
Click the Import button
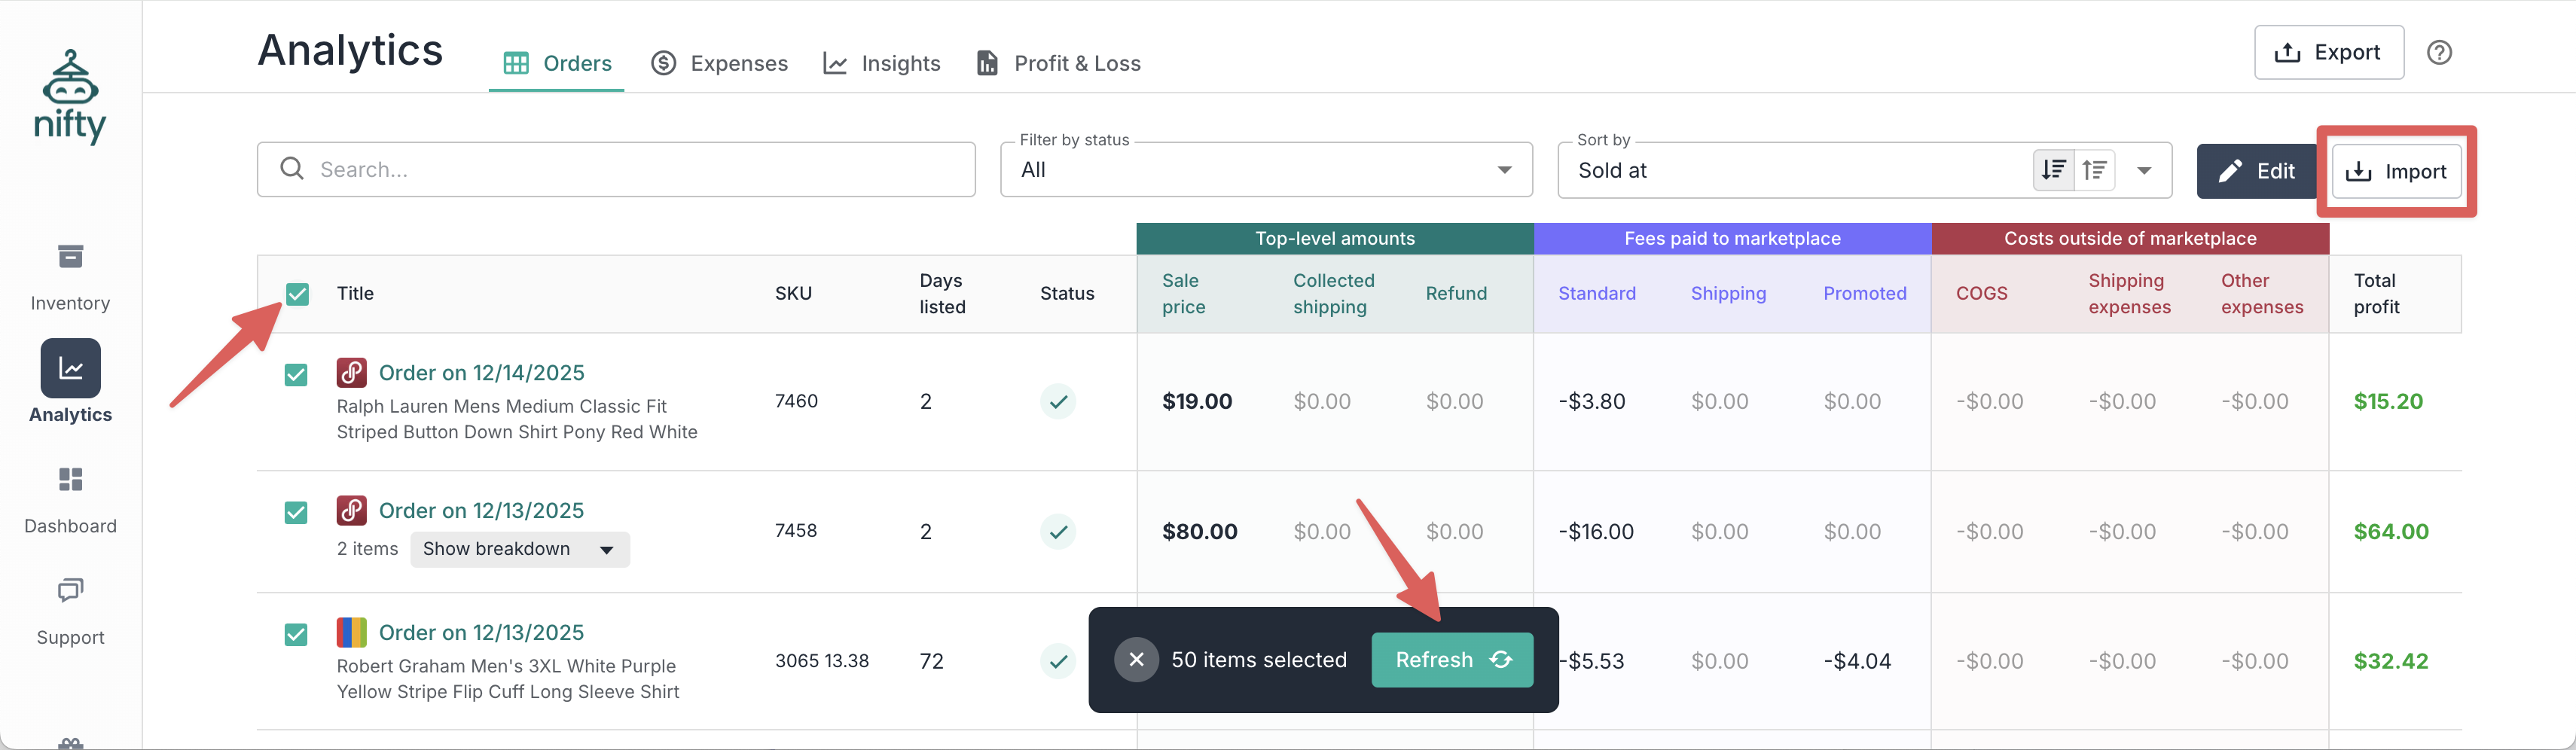click(x=2396, y=171)
